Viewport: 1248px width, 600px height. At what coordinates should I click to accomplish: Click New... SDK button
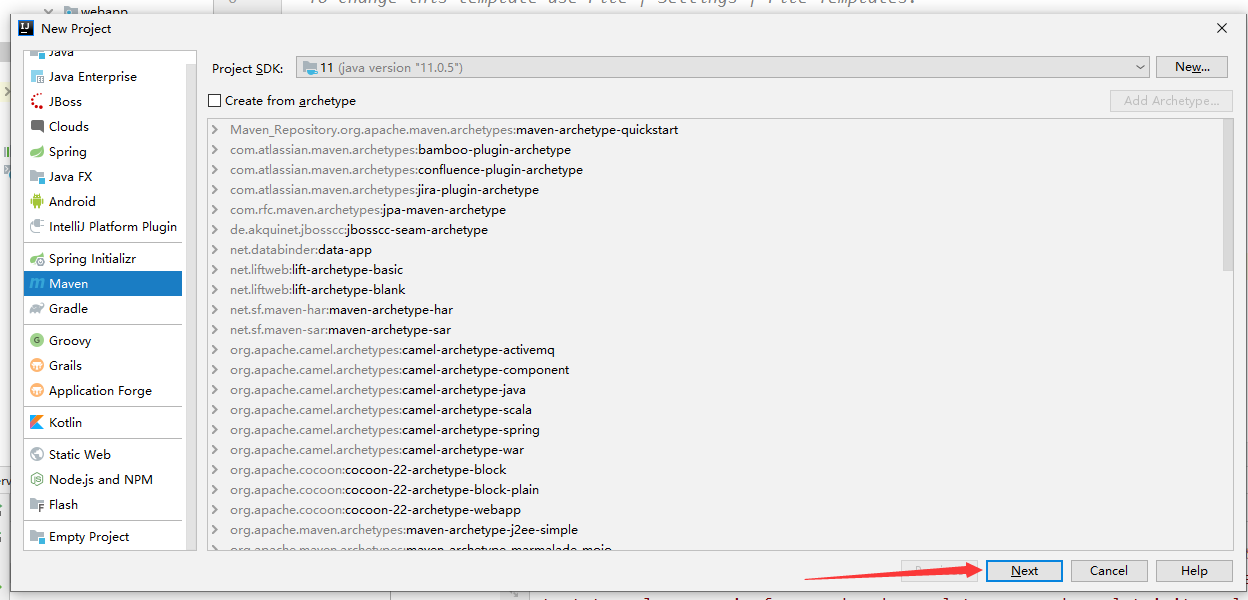pos(1192,67)
